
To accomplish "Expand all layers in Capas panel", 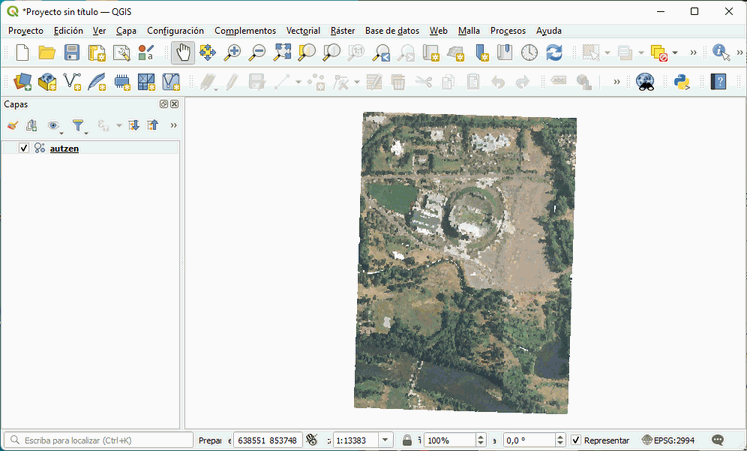I will [134, 125].
